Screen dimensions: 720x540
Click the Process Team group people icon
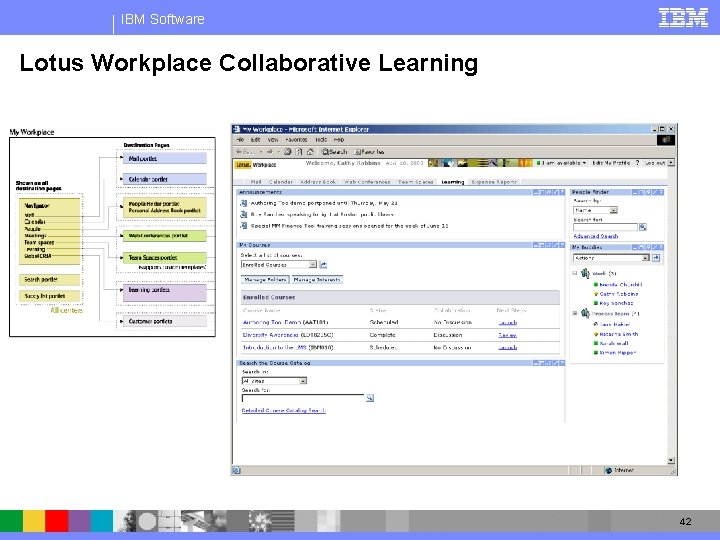[x=585, y=314]
